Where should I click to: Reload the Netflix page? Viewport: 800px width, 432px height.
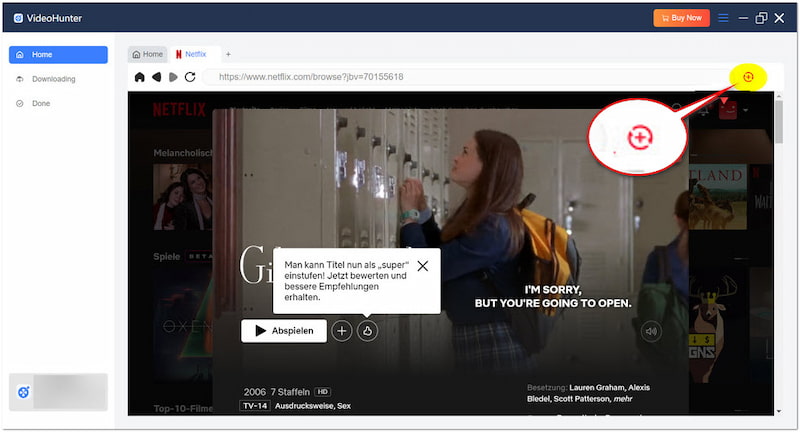[x=190, y=77]
